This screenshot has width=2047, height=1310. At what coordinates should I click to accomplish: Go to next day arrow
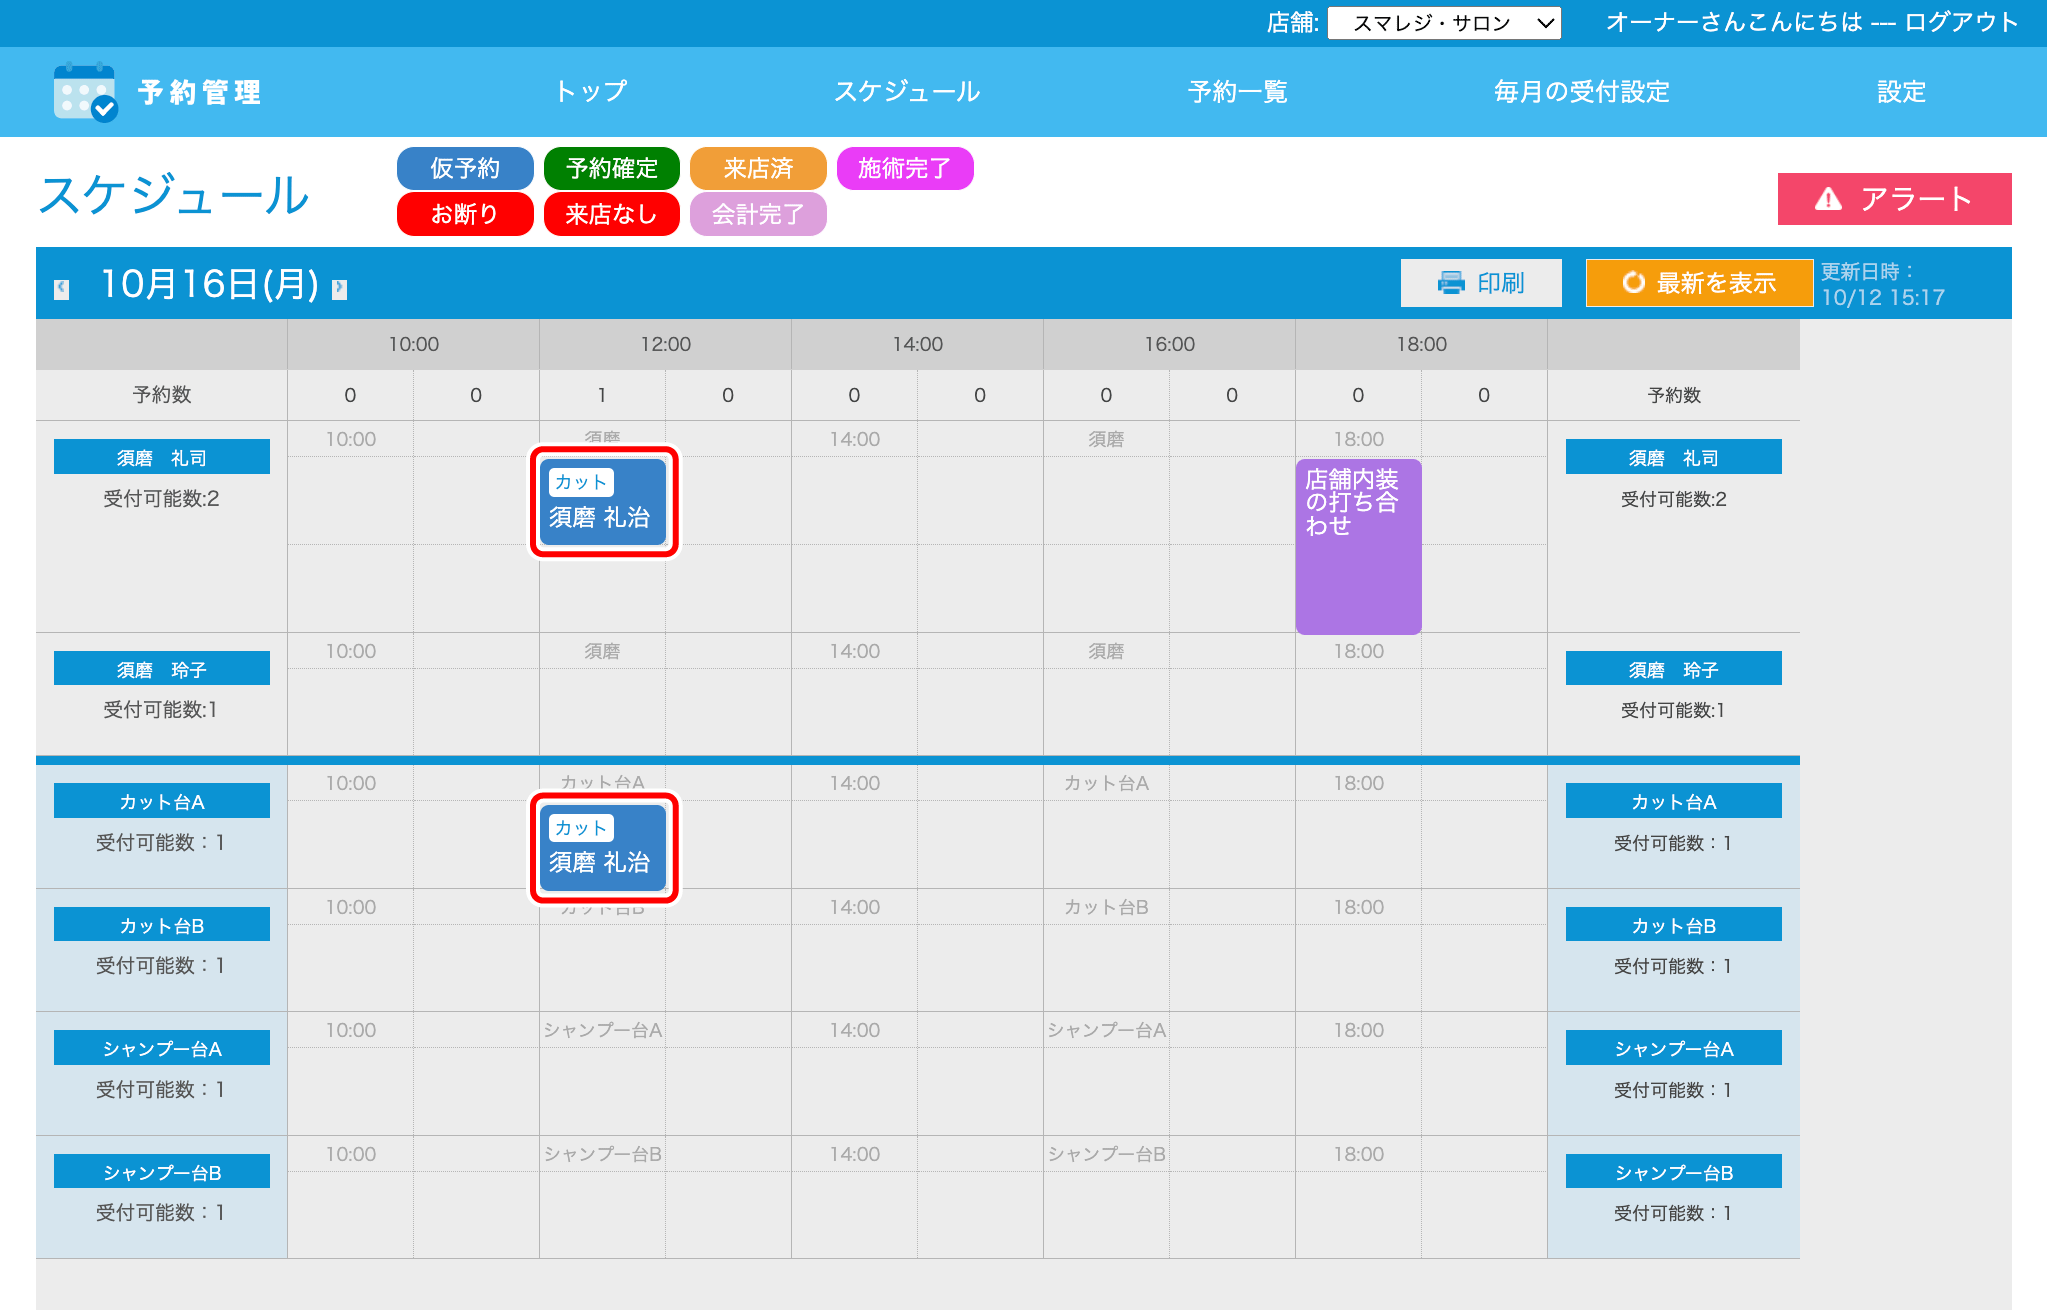(x=340, y=289)
